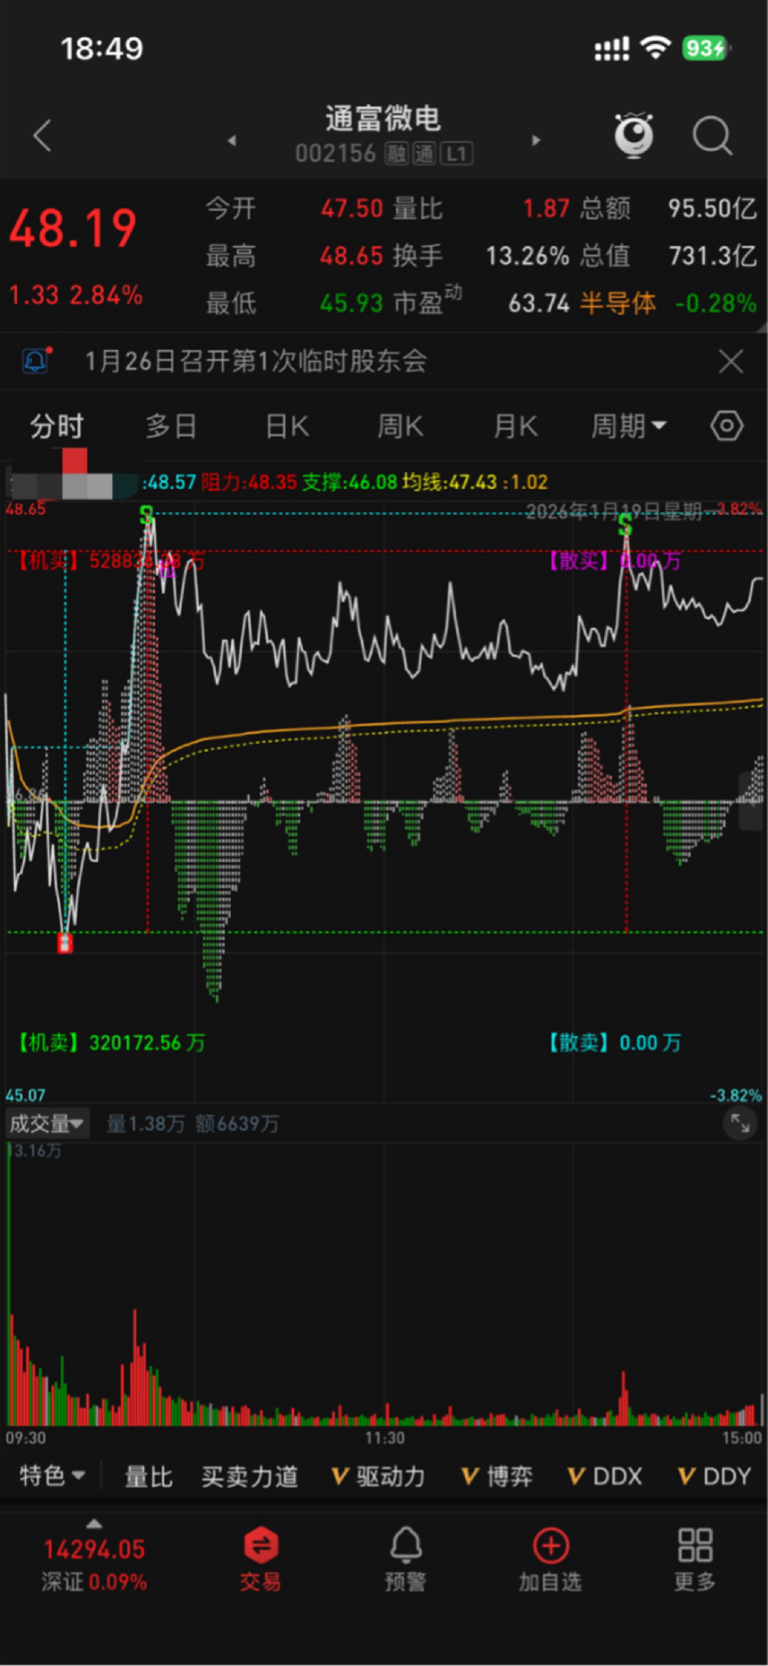Tap the lower 【散卖】0.00万 cyan label
768x1666 pixels.
pos(613,1043)
